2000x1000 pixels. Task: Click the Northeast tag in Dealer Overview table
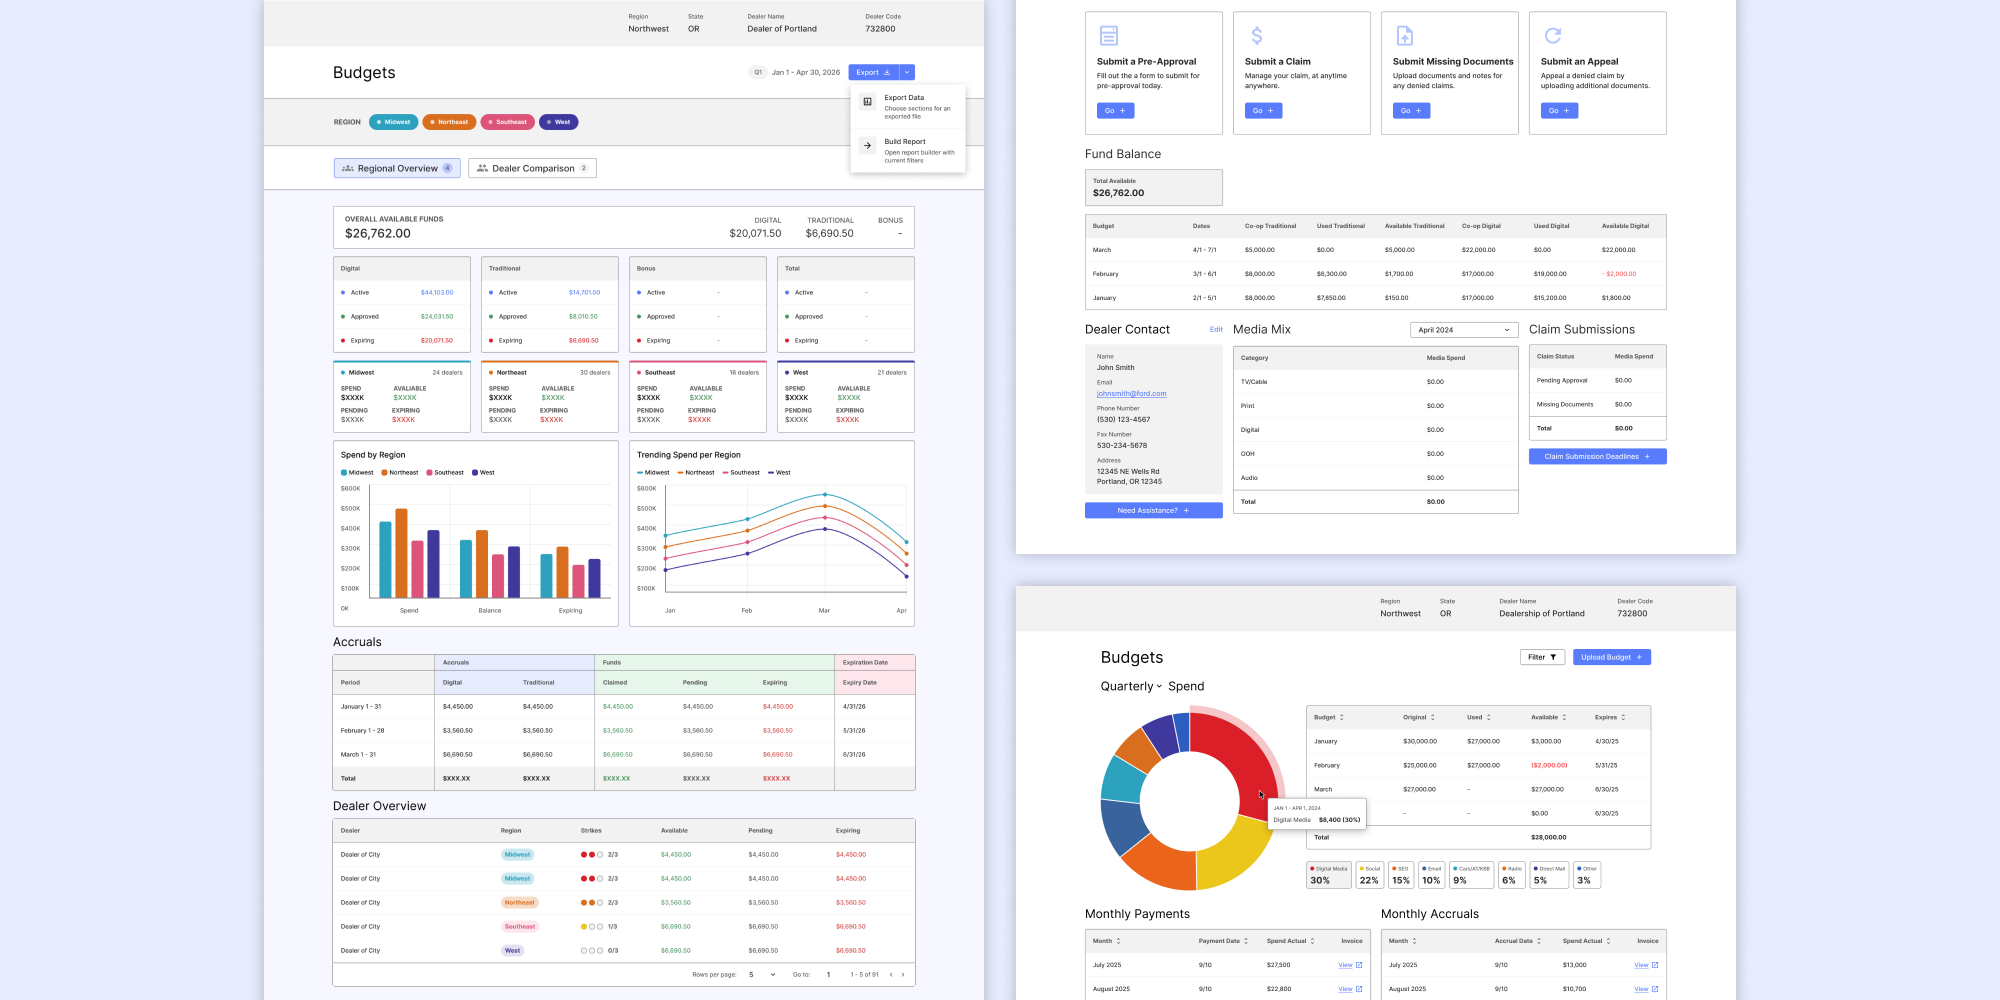coord(519,903)
